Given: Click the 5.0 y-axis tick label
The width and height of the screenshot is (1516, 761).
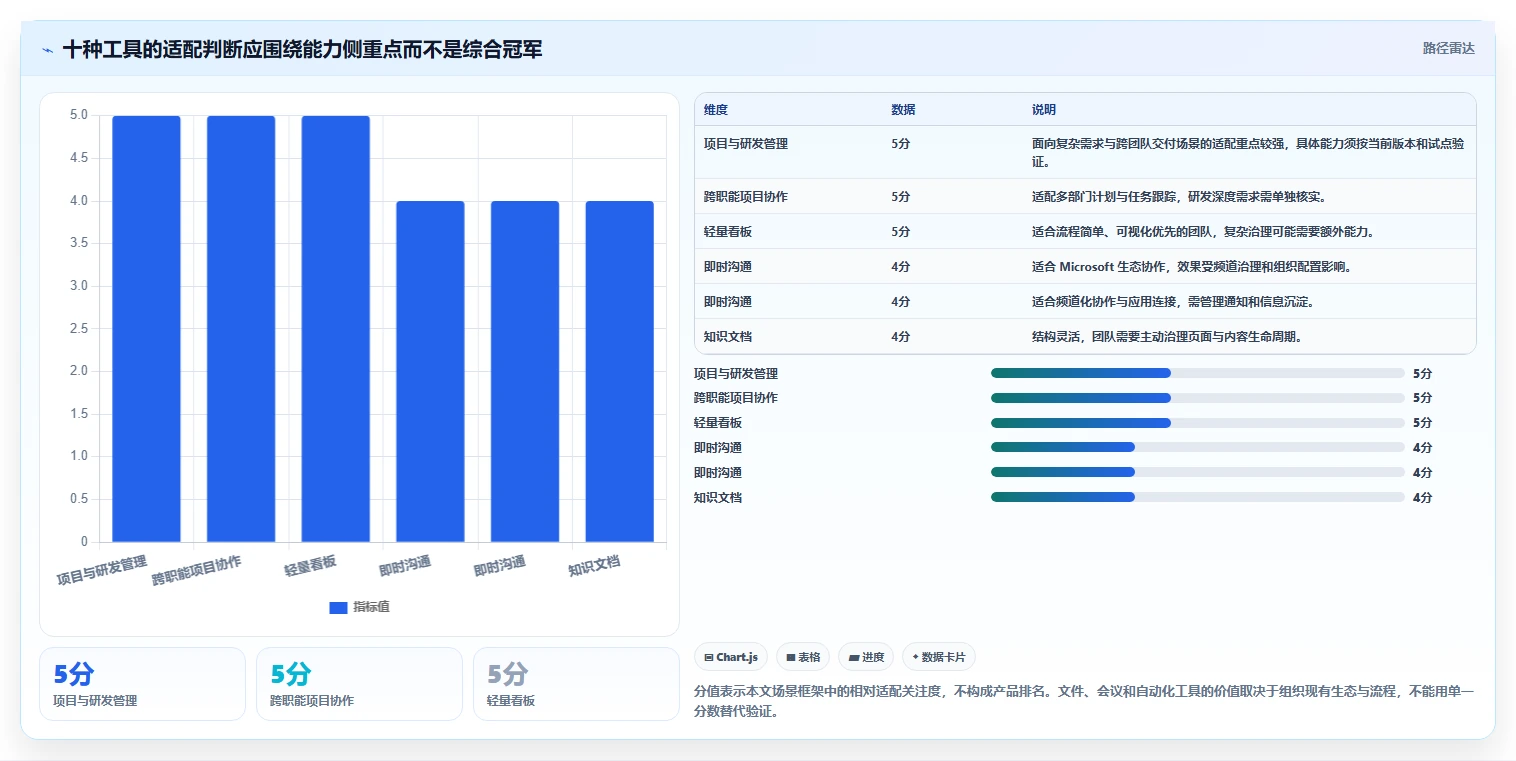Looking at the screenshot, I should pos(78,115).
